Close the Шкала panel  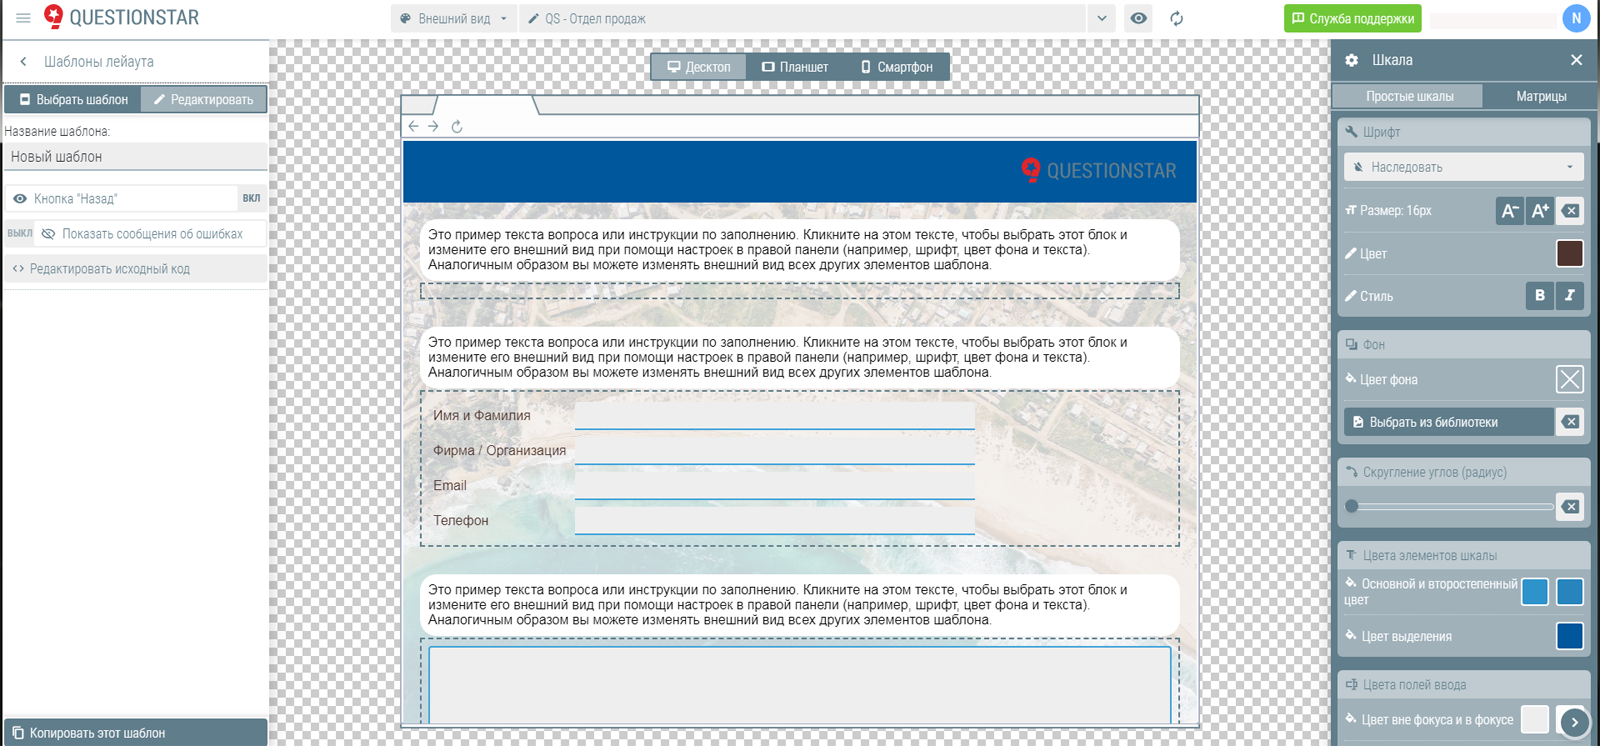point(1576,60)
